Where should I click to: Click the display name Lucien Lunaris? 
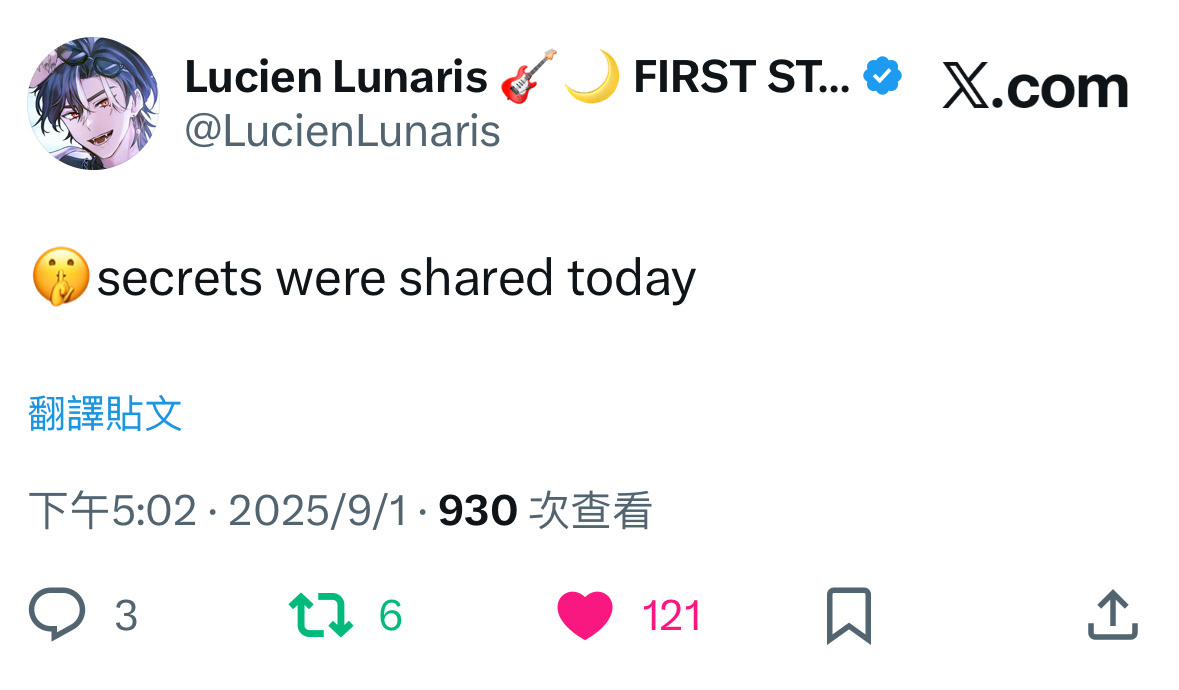(336, 77)
